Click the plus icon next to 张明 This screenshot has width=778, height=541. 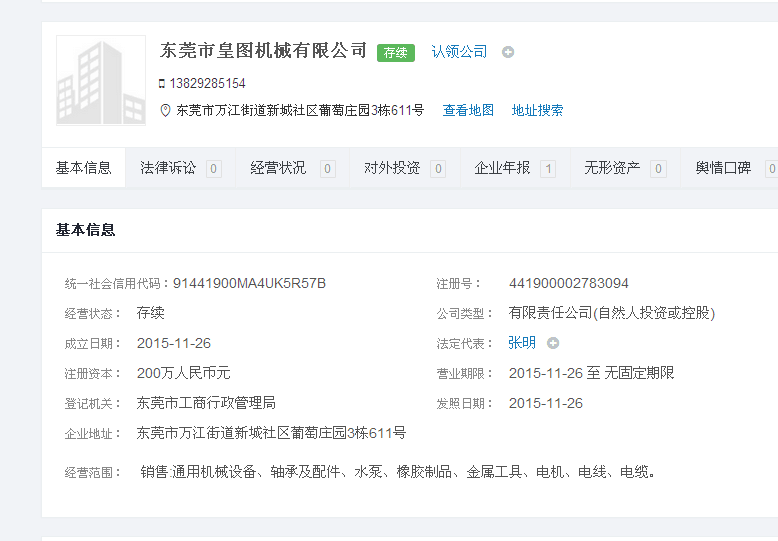553,343
